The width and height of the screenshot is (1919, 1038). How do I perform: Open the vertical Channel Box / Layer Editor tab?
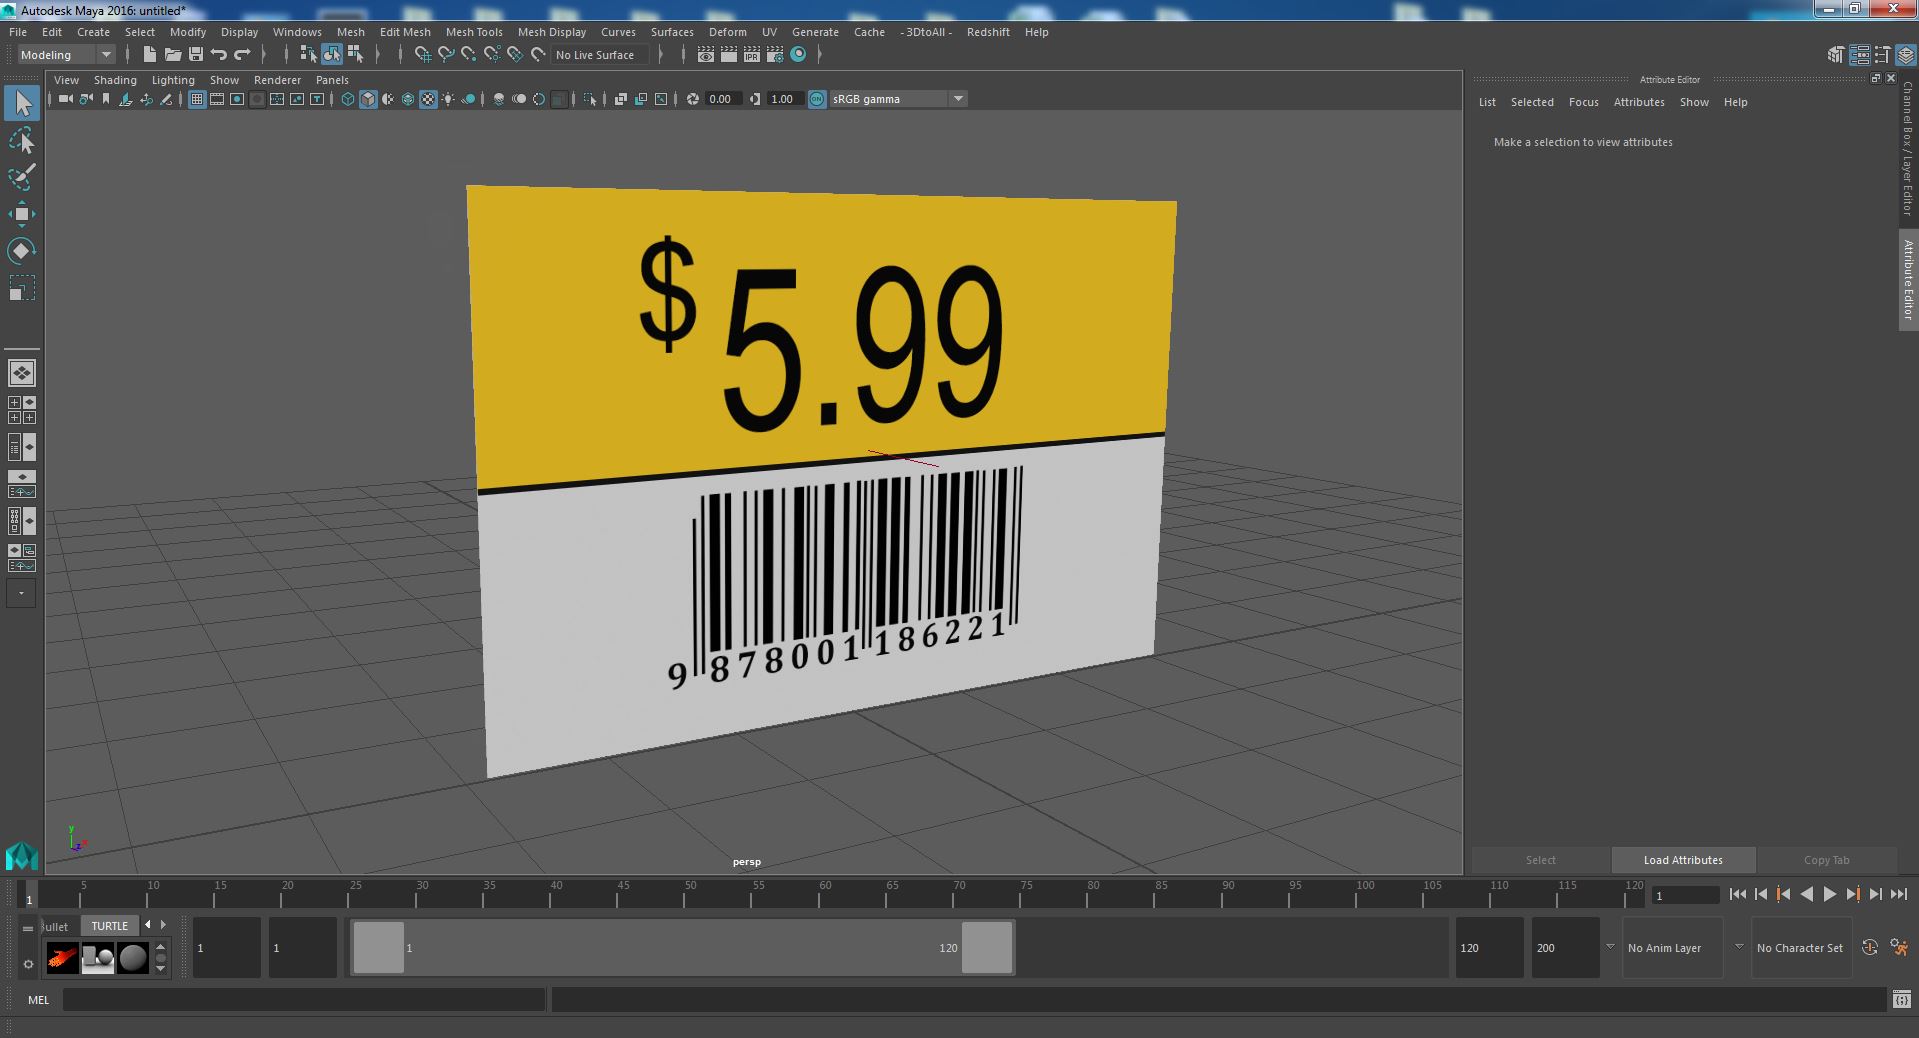click(1908, 148)
